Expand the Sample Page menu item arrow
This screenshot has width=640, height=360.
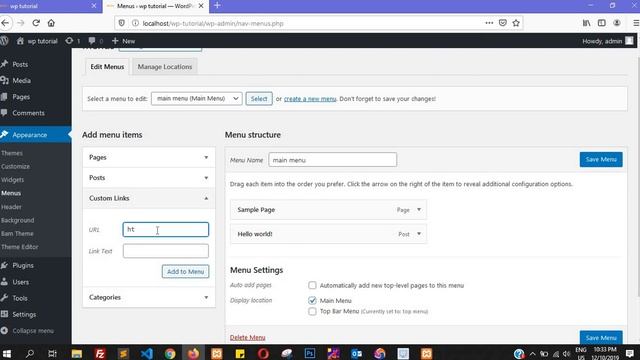pos(419,209)
